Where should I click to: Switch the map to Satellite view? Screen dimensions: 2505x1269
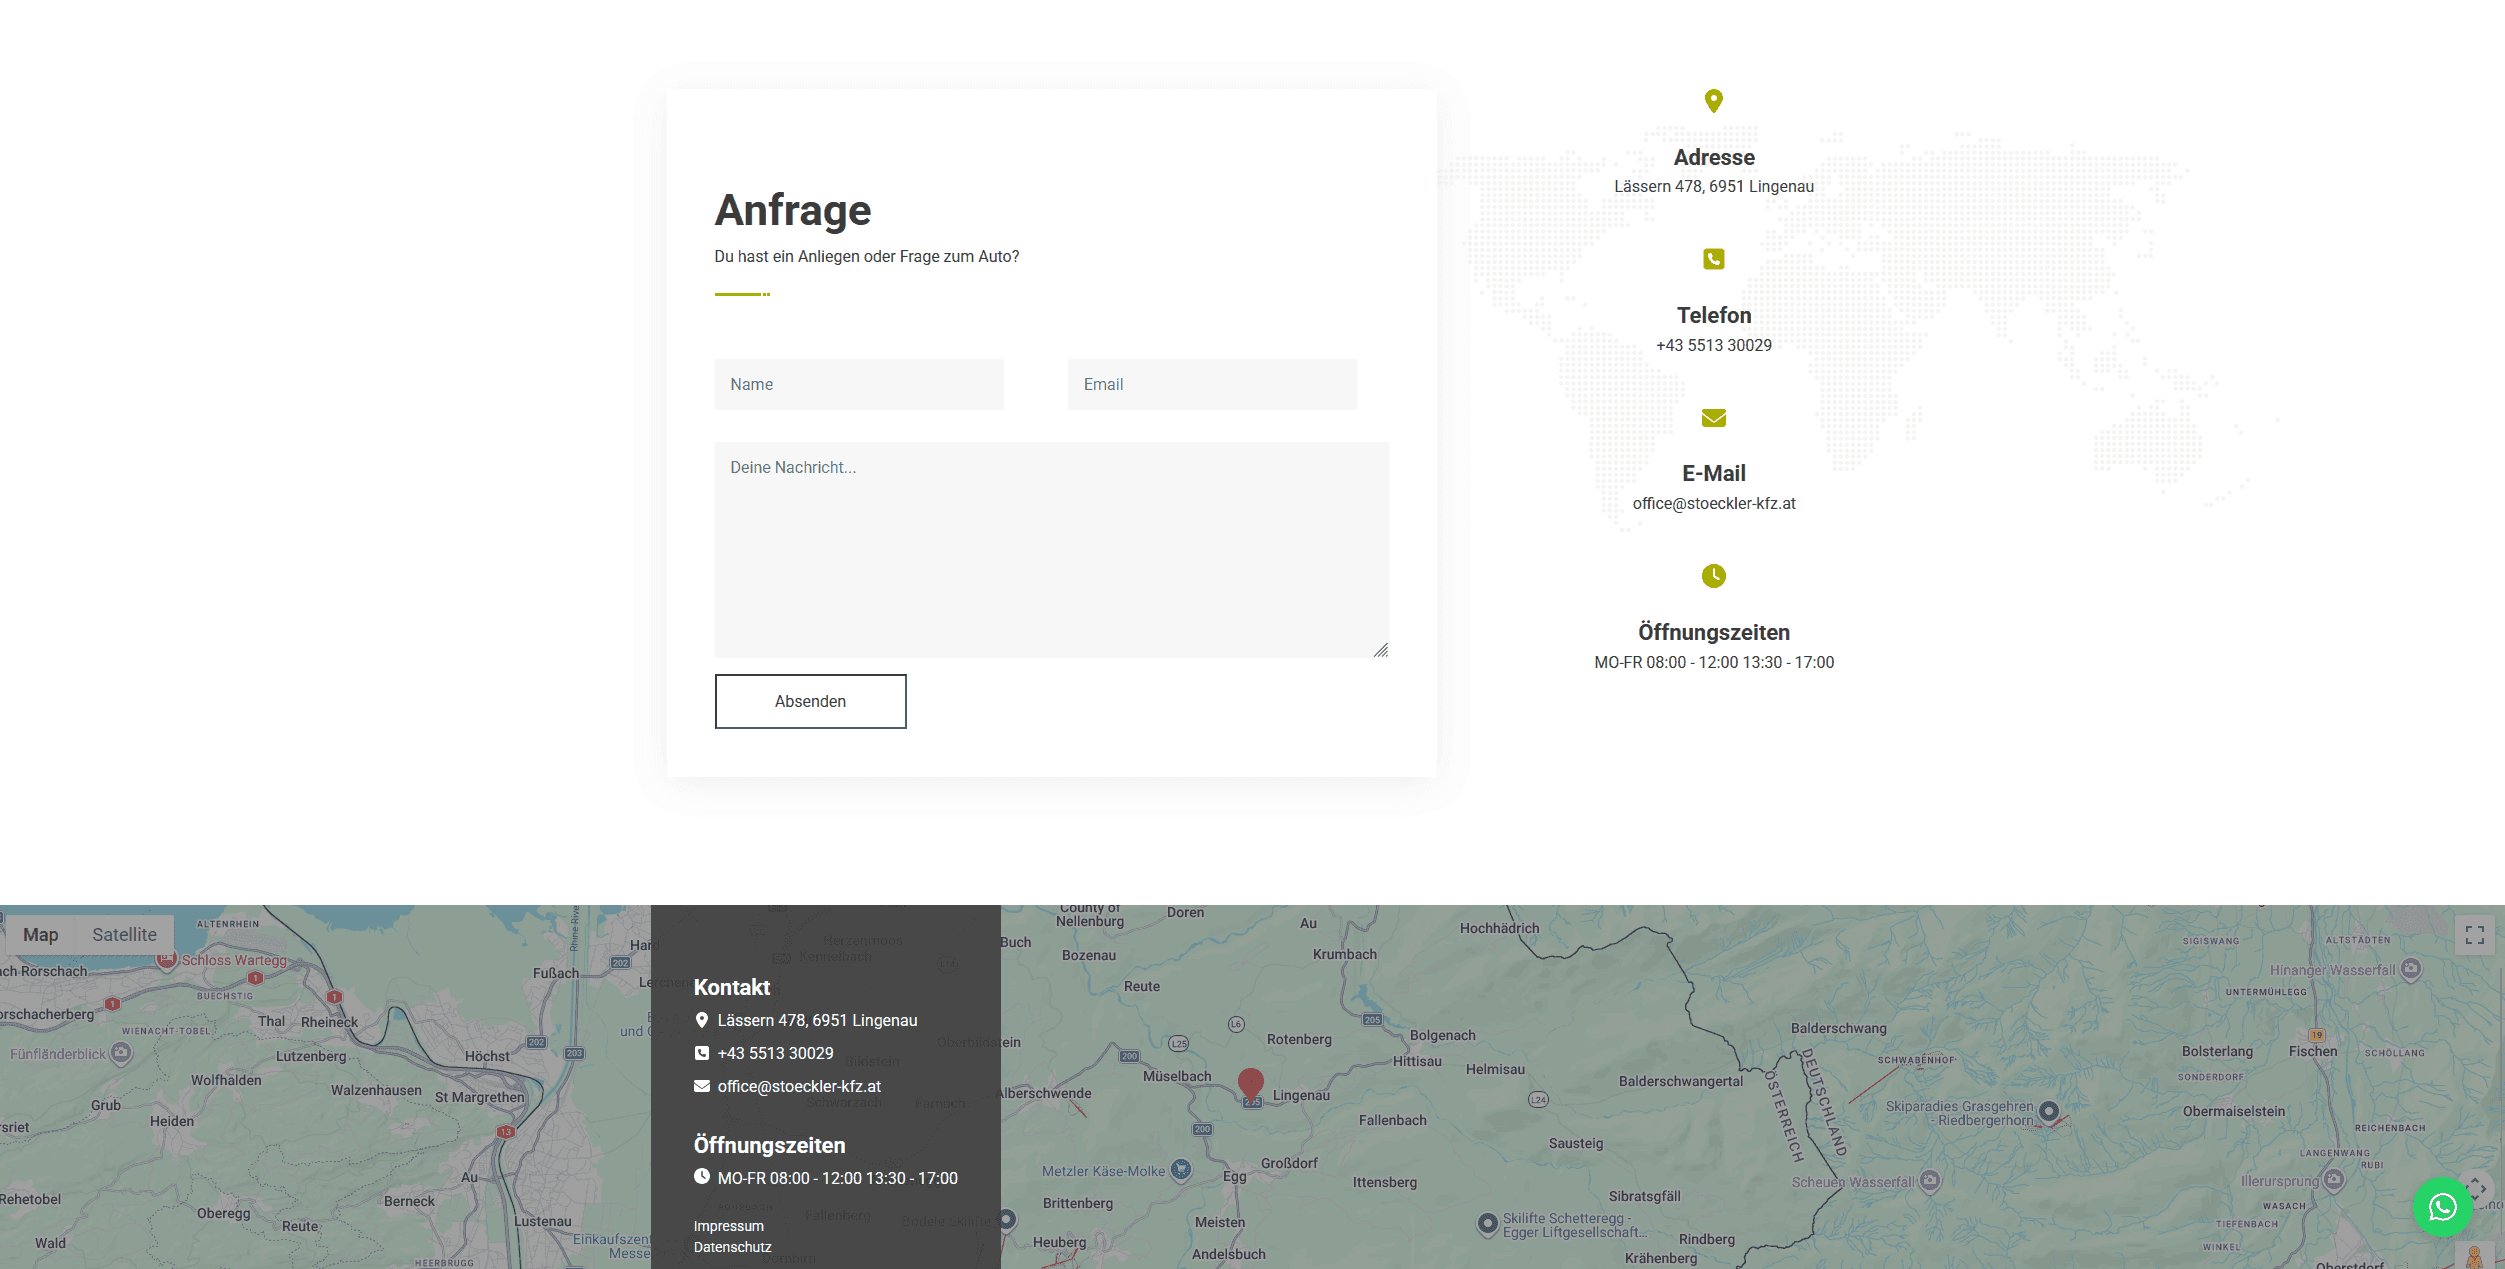(124, 935)
